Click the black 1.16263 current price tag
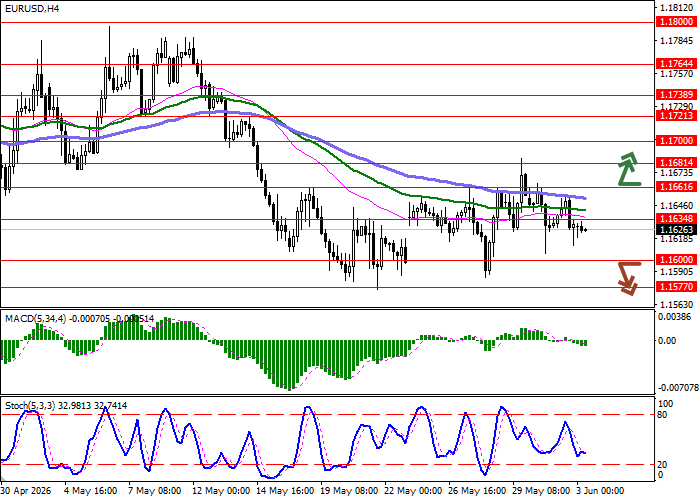Screen dimensions: 700x500 (x=676, y=229)
